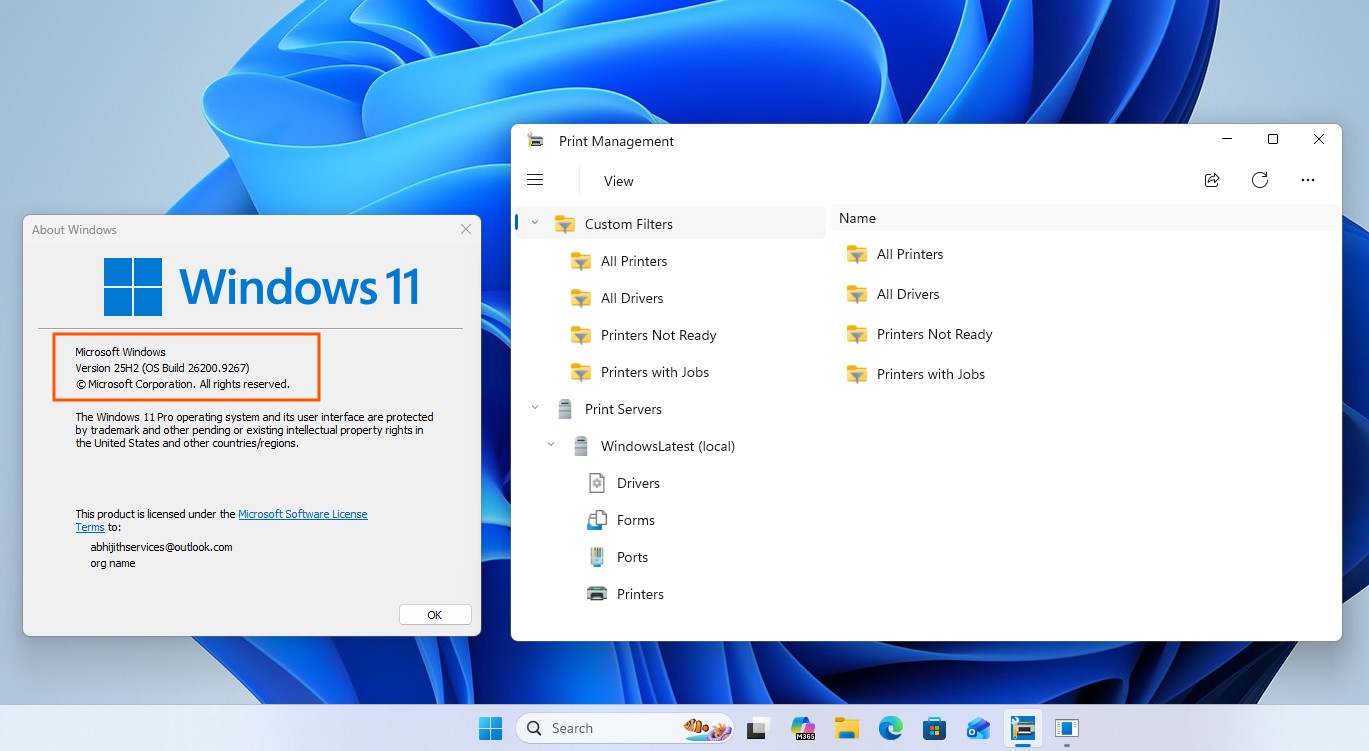The height and width of the screenshot is (751, 1369).
Task: Refresh the Print Management view
Action: pyautogui.click(x=1260, y=180)
